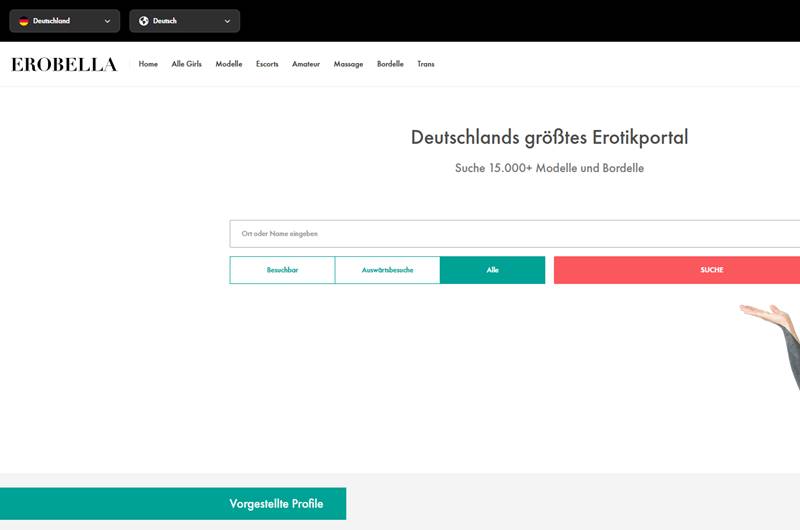
Task: Focus the Ort oder Name search field
Action: coord(510,234)
